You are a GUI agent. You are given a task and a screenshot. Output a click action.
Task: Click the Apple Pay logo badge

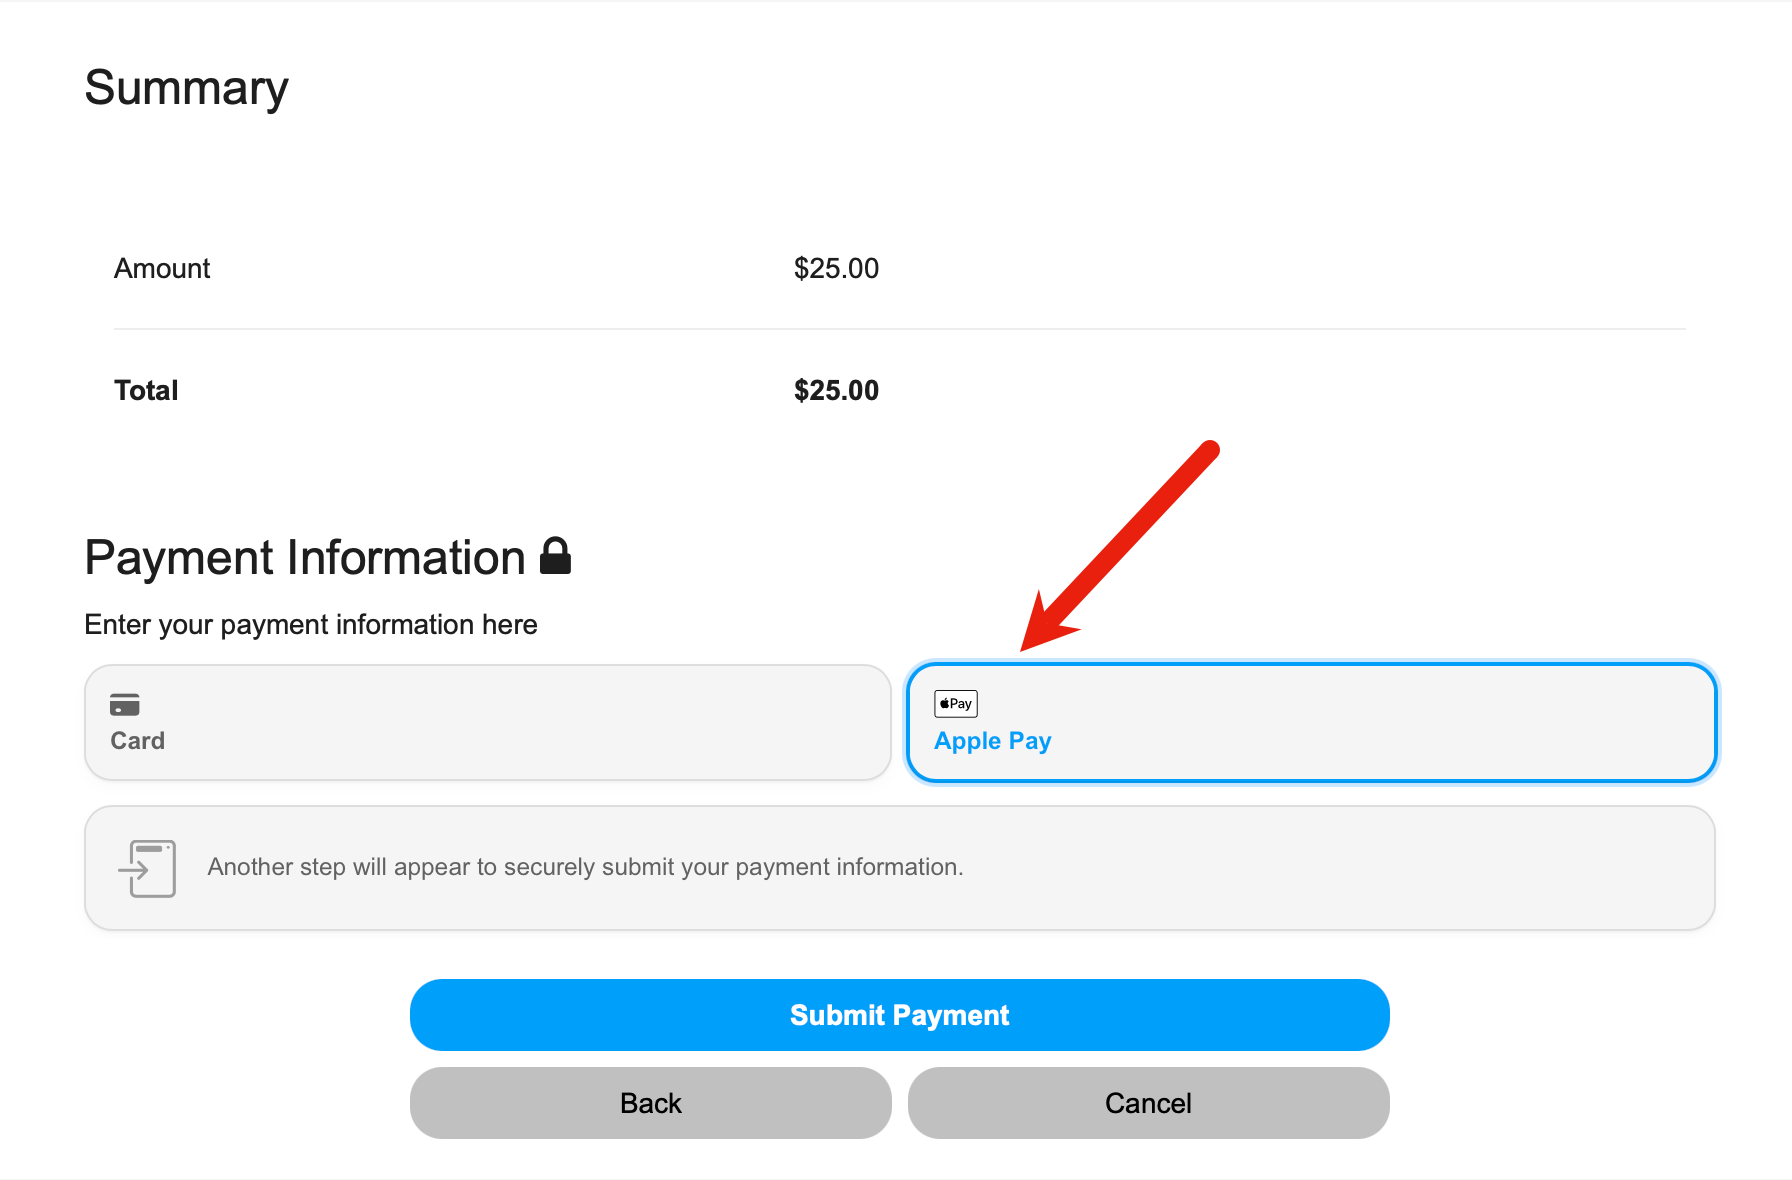956,704
